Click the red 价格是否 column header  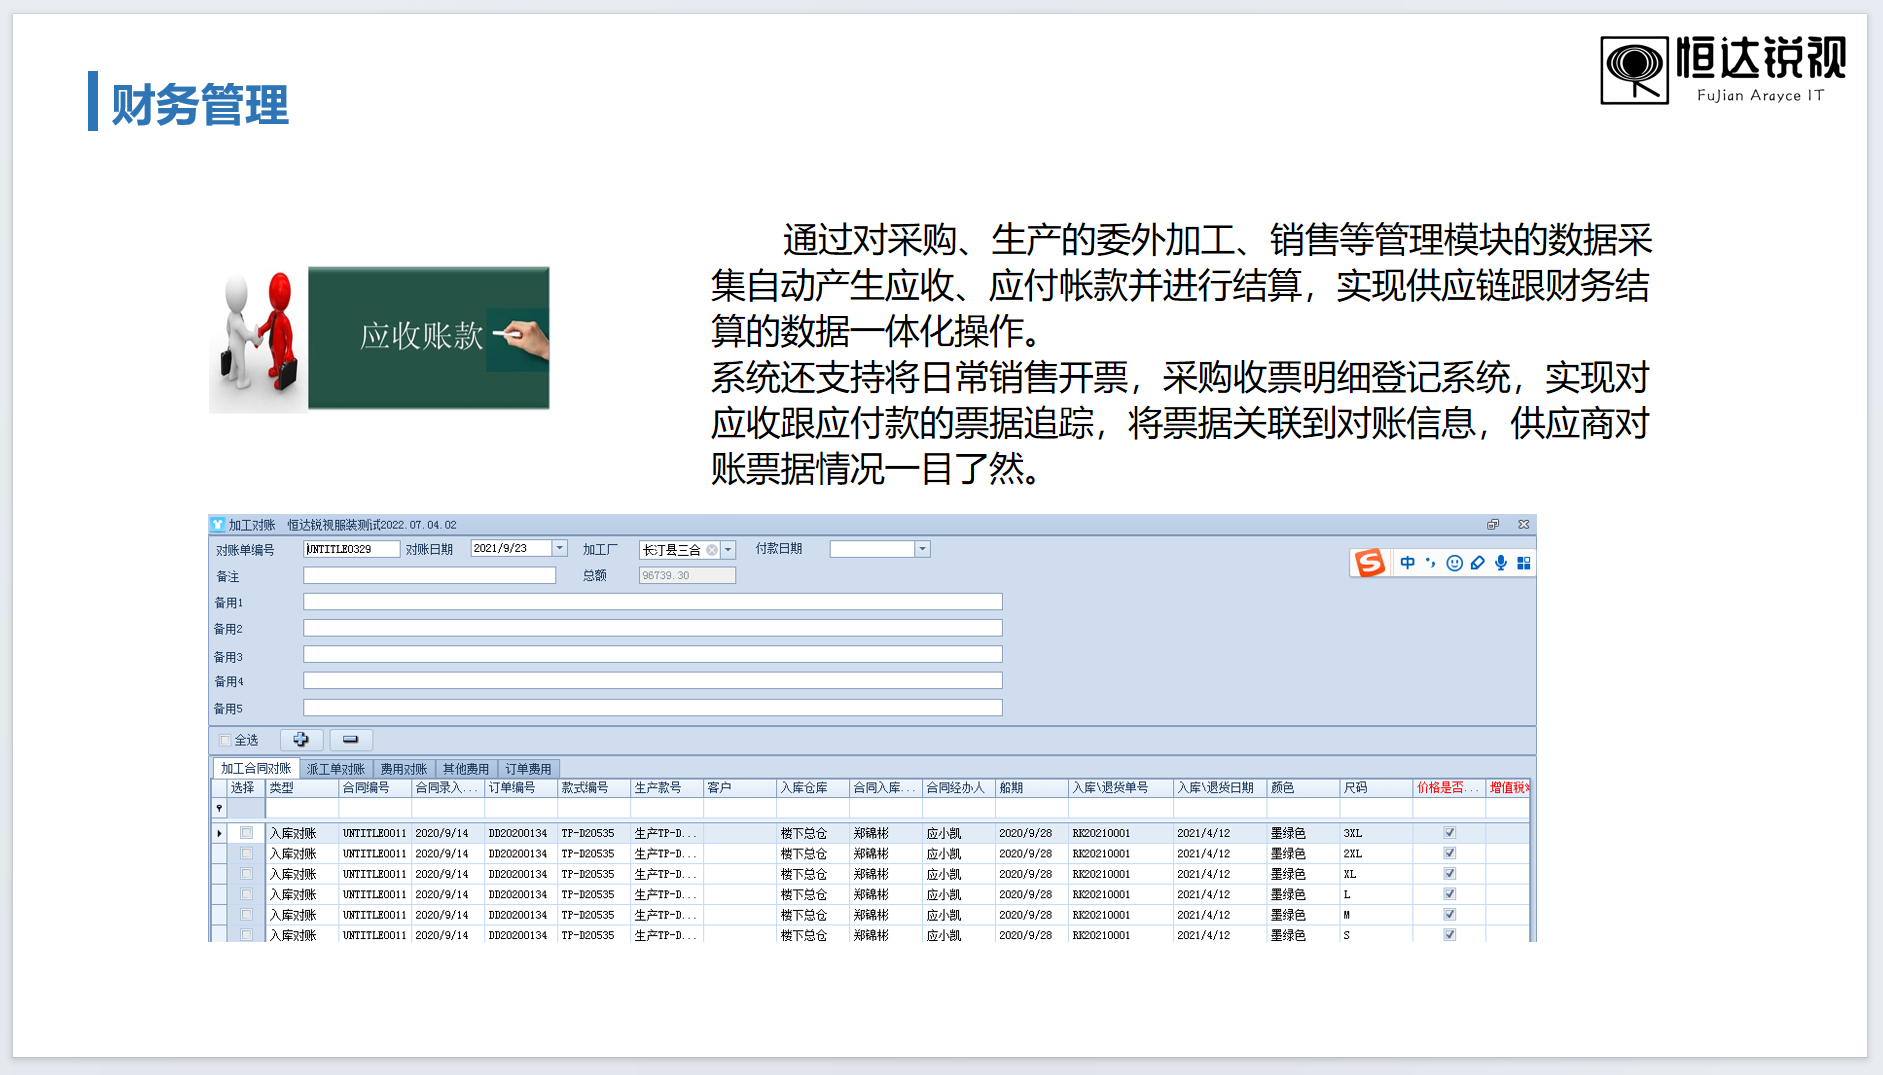[1449, 788]
